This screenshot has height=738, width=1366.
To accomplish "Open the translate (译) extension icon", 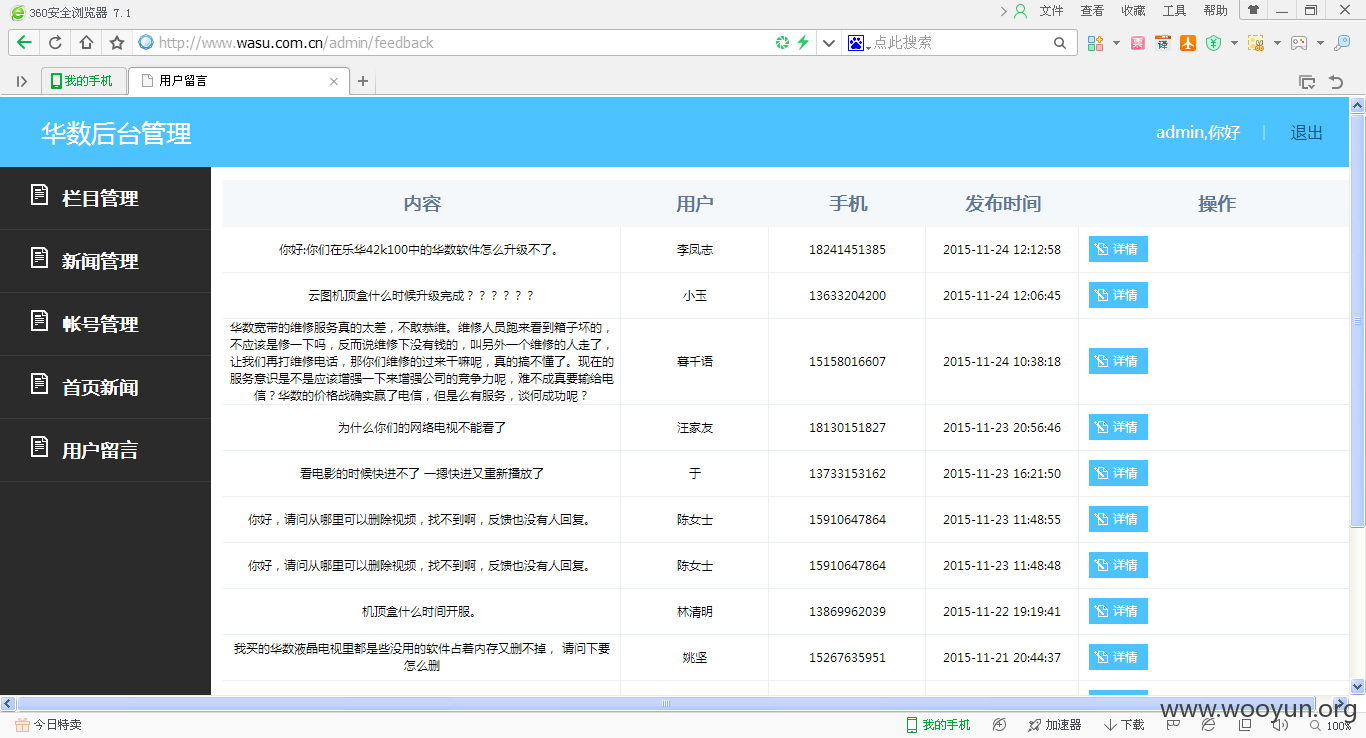I will click(x=1162, y=43).
